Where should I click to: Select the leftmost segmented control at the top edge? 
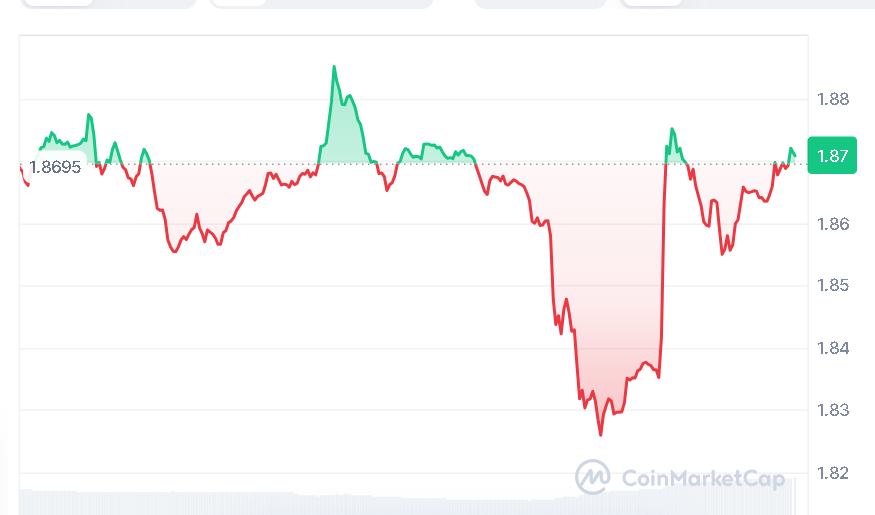point(98,4)
